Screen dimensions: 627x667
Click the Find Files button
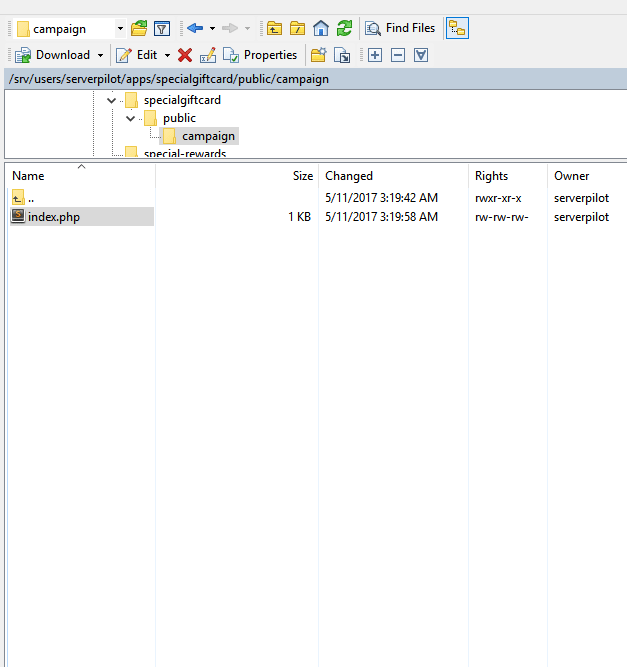(x=400, y=29)
